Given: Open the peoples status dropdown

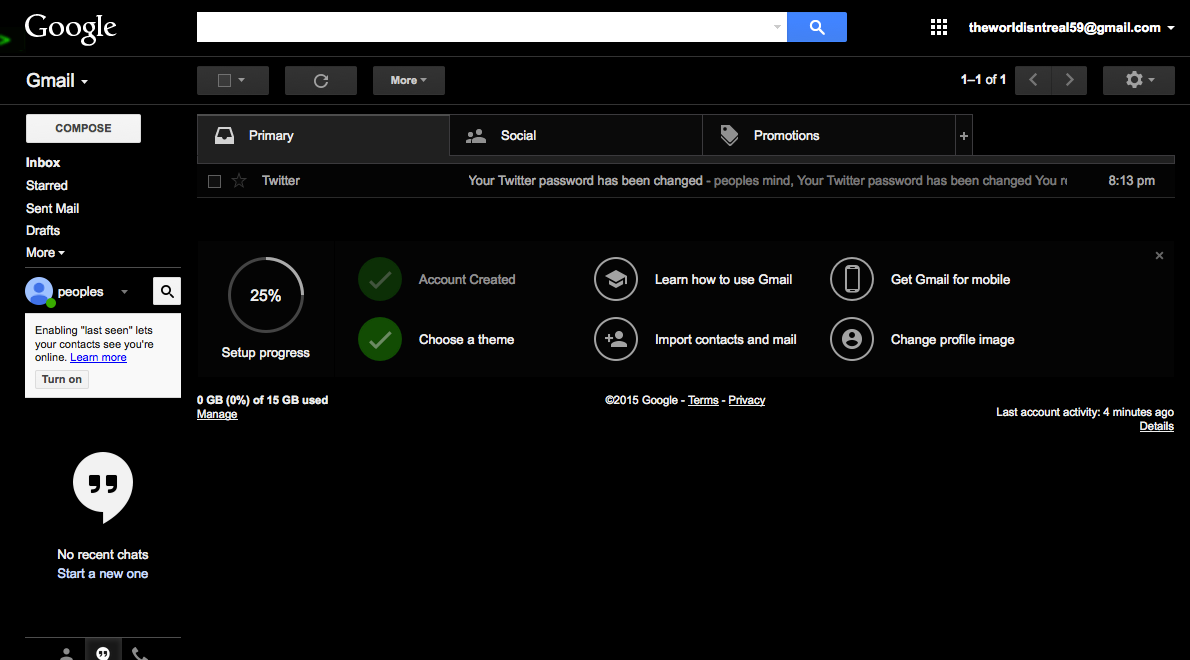Looking at the screenshot, I should click(x=124, y=291).
